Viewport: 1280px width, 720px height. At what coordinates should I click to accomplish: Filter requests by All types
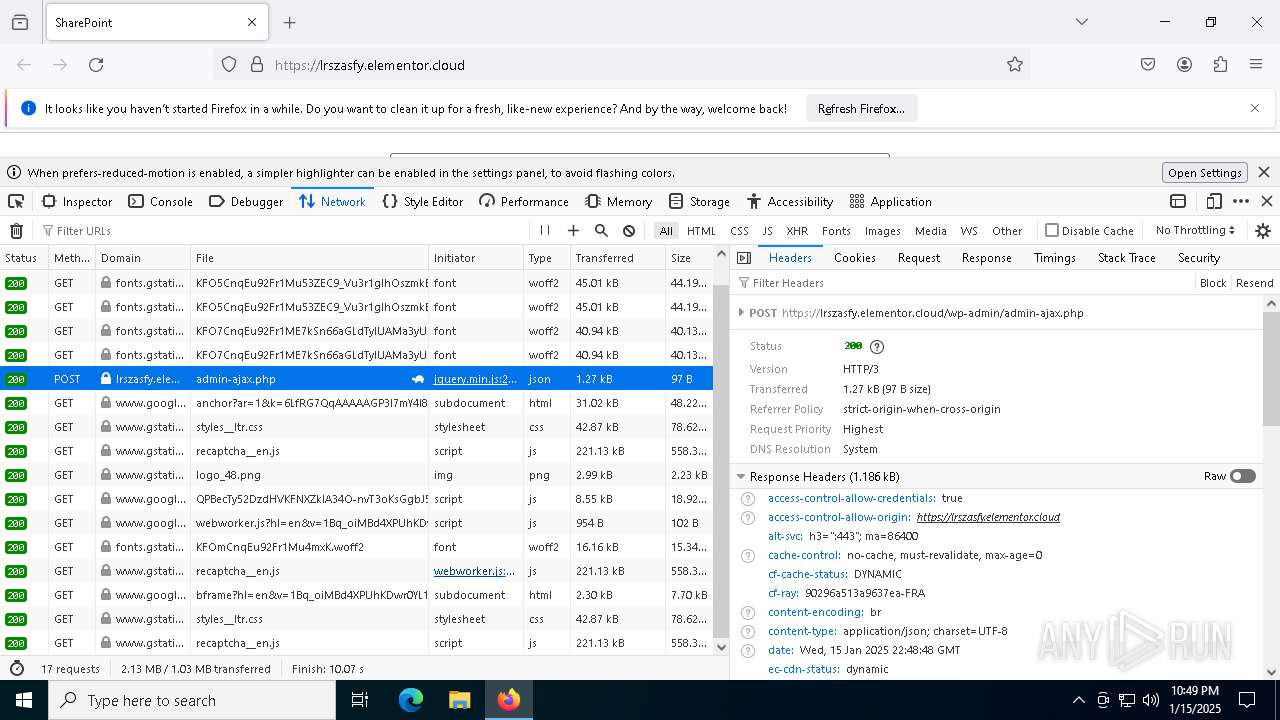[666, 231]
